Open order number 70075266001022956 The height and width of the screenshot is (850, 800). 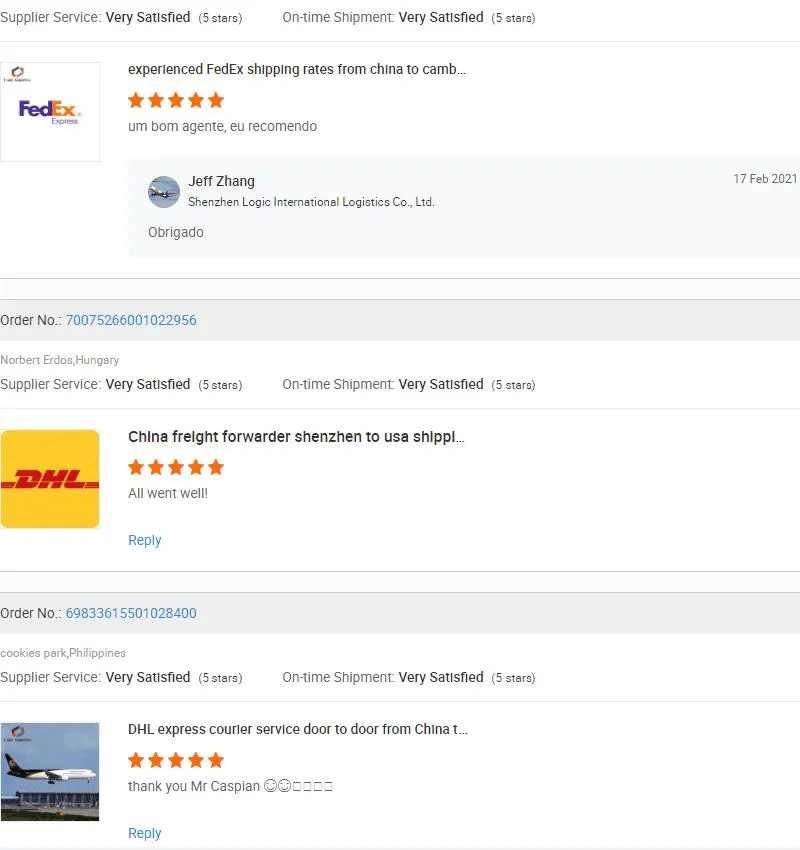pyautogui.click(x=131, y=320)
